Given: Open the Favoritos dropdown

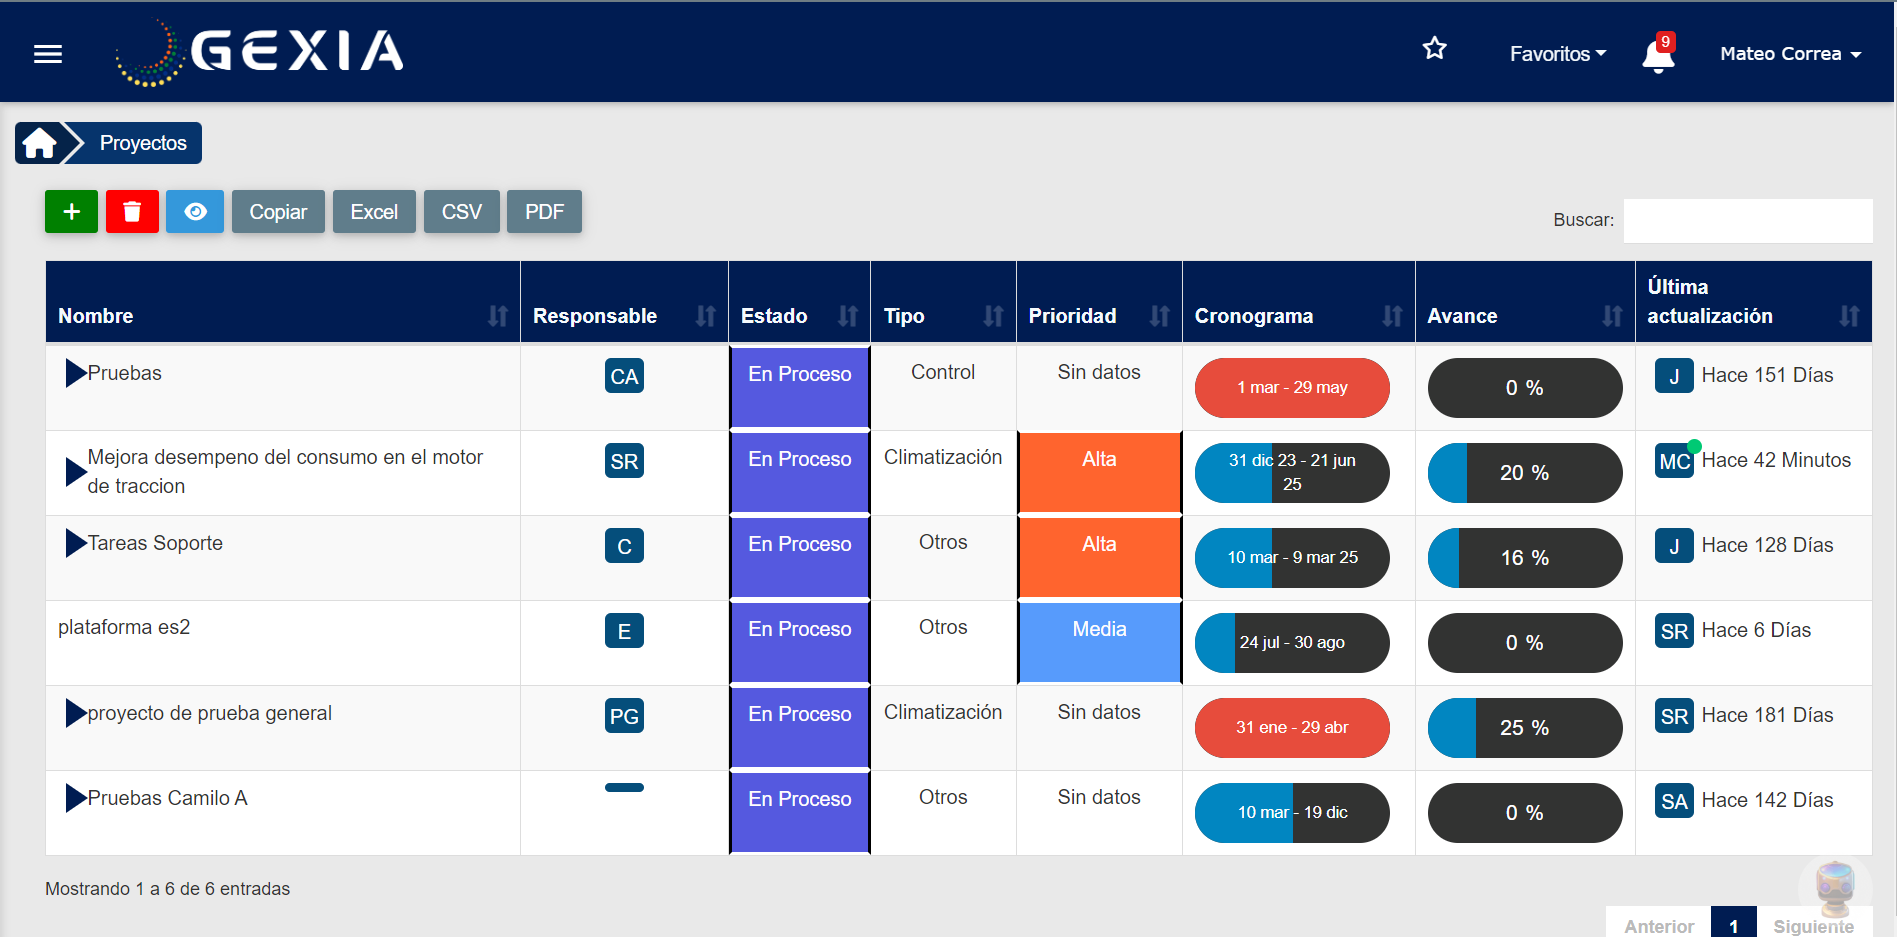Looking at the screenshot, I should (x=1557, y=54).
